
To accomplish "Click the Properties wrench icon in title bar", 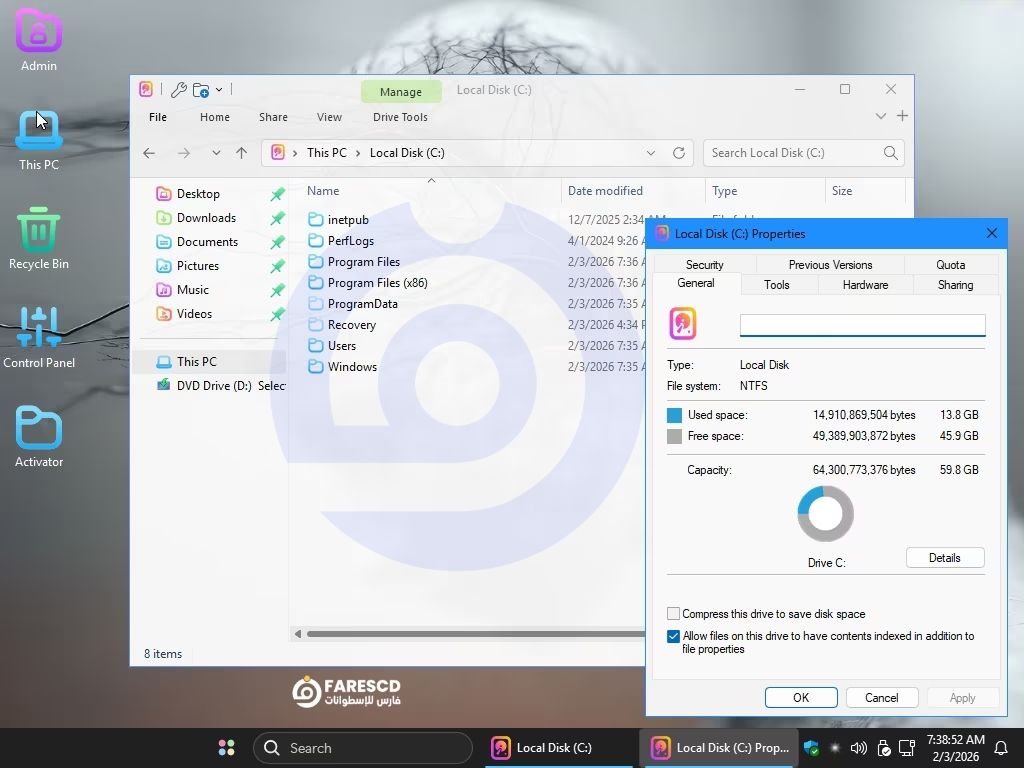I will coord(179,90).
